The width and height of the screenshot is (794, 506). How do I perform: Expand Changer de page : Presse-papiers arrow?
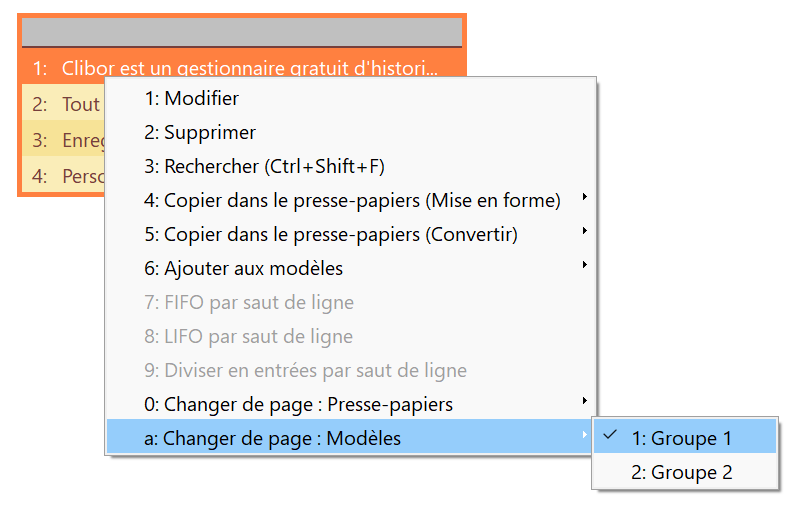point(584,401)
